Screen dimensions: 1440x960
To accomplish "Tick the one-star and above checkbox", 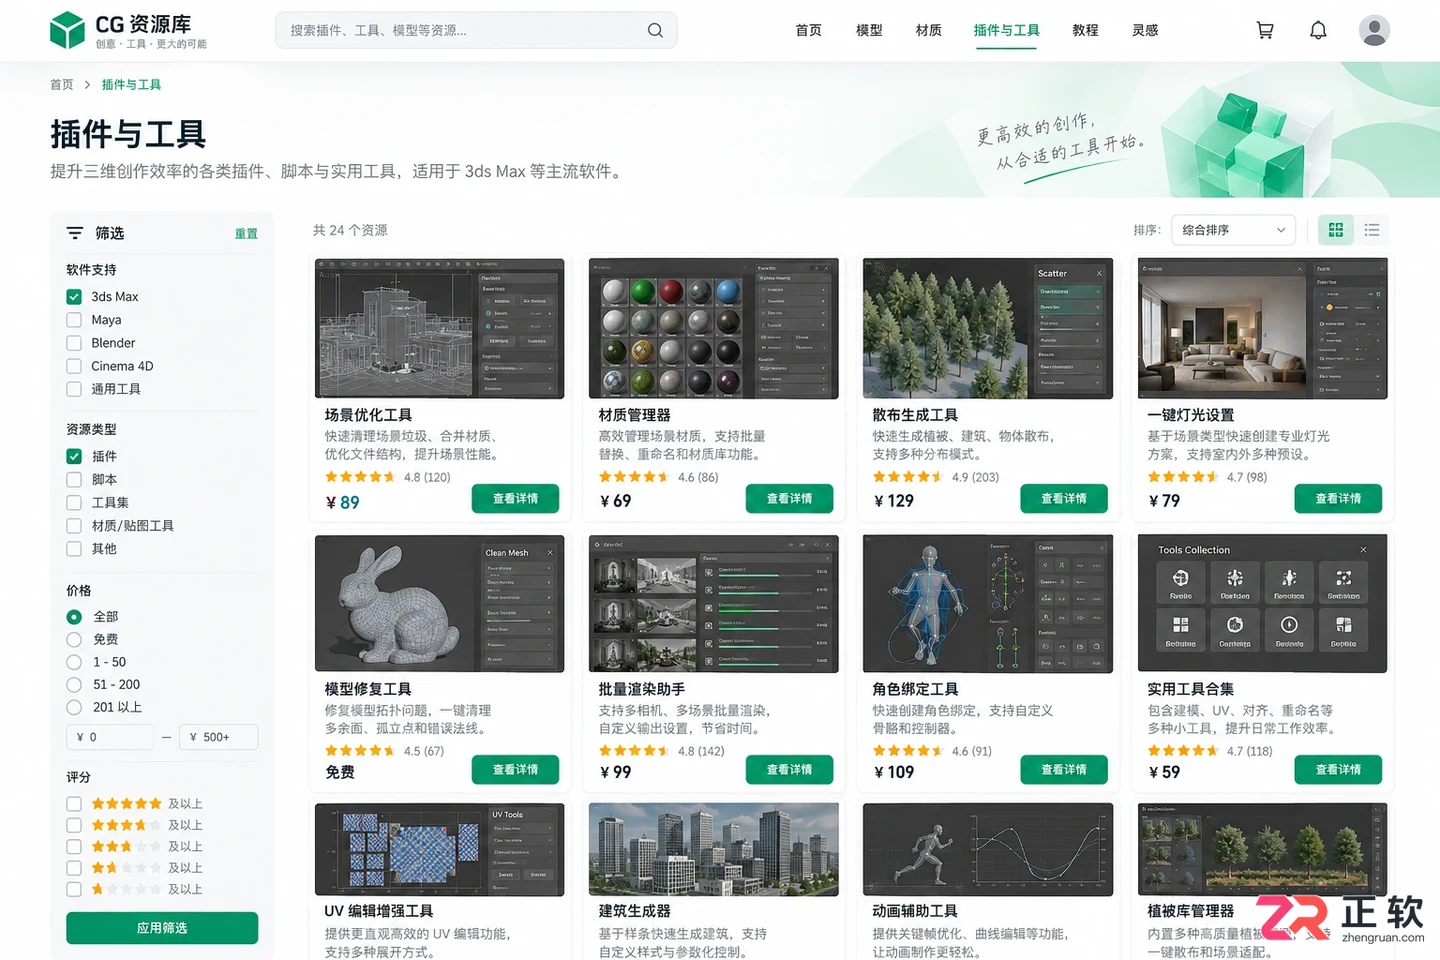I will click(74, 889).
